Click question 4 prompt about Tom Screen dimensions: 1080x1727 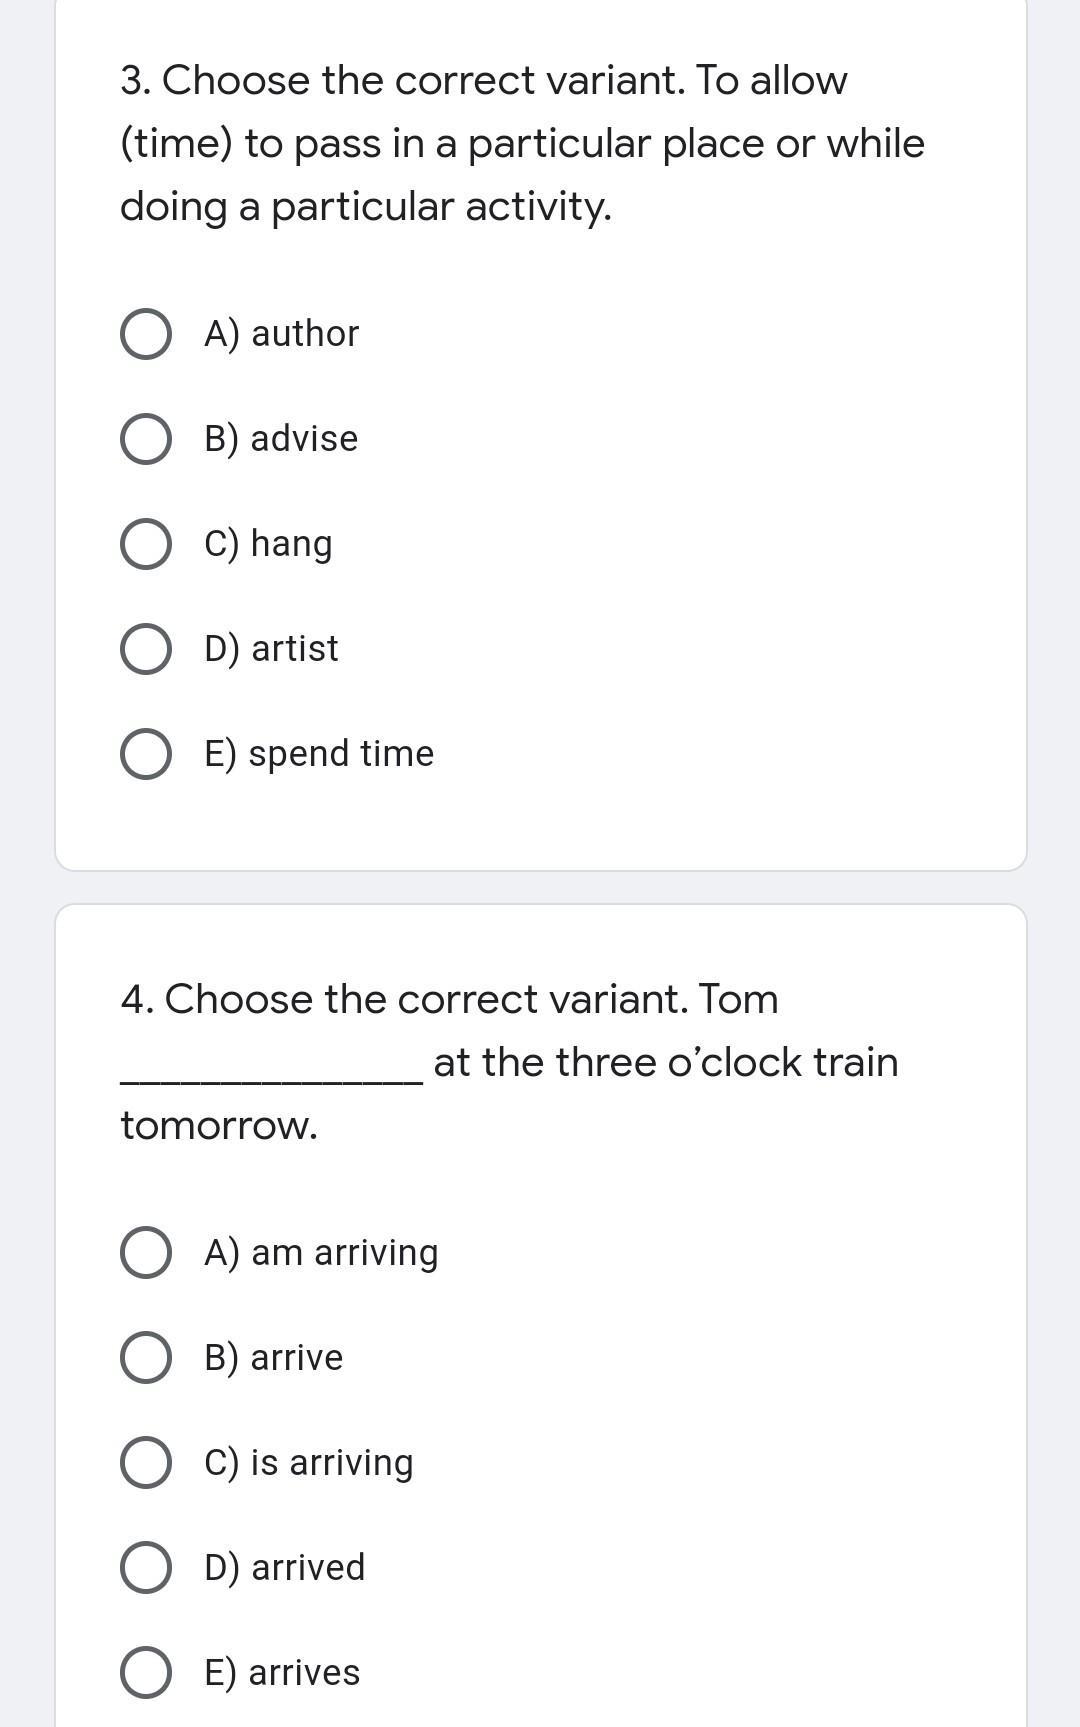(x=509, y=1062)
